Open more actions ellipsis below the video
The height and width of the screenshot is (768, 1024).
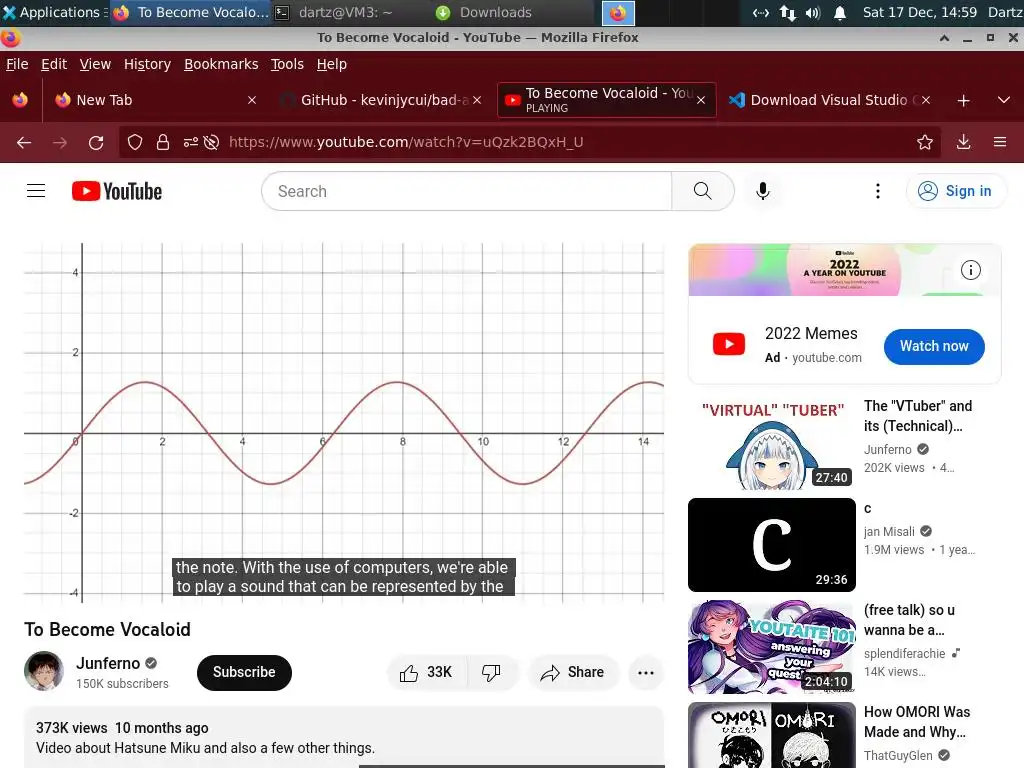pos(646,673)
